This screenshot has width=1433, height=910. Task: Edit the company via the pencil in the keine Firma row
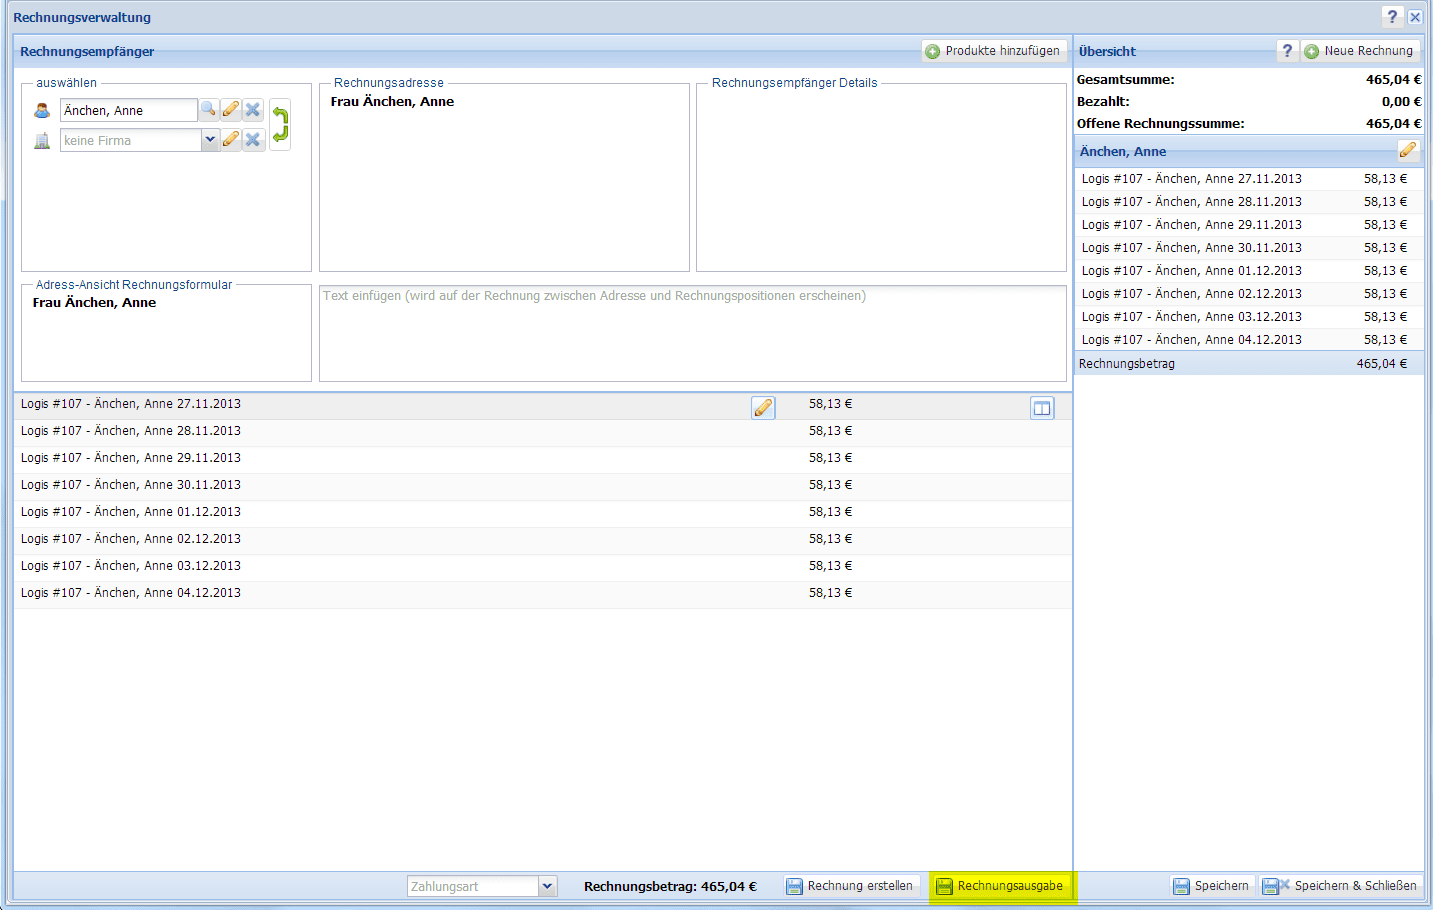(x=231, y=140)
